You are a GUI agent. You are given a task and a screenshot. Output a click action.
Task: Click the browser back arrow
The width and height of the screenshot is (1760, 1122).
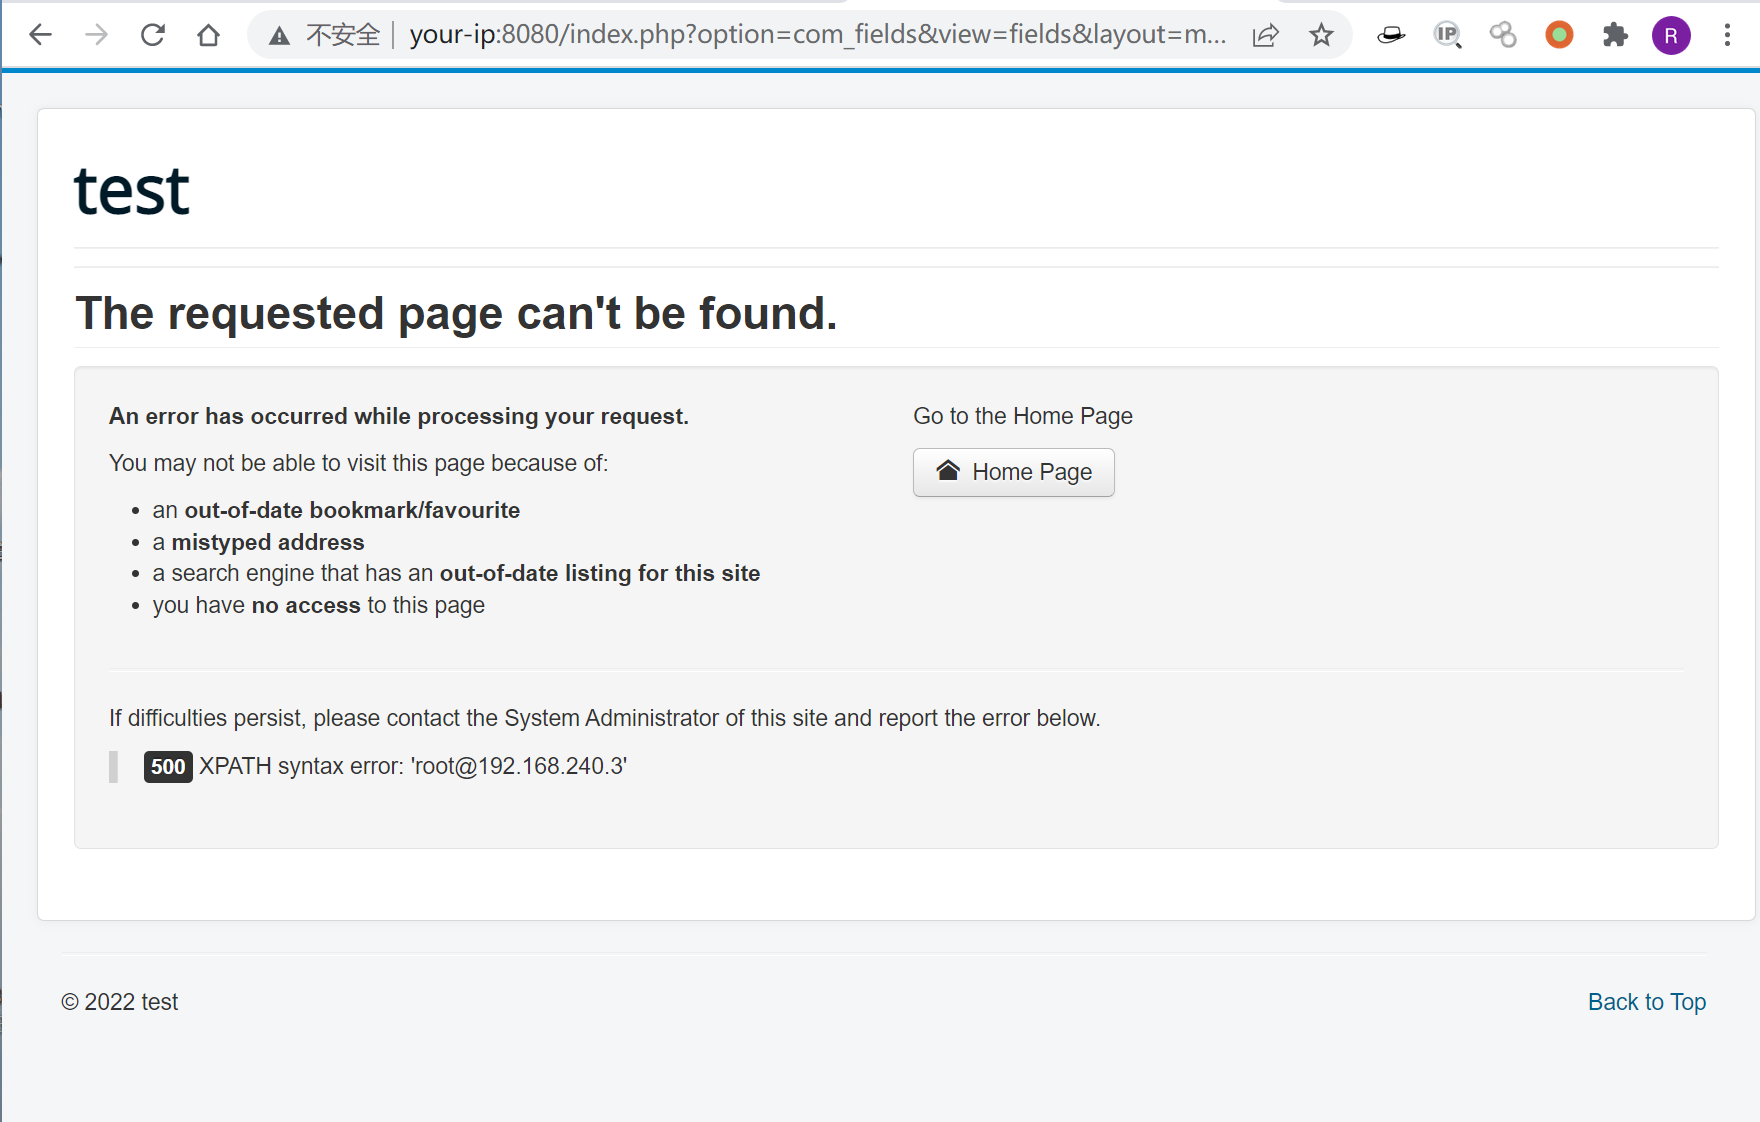tap(40, 35)
